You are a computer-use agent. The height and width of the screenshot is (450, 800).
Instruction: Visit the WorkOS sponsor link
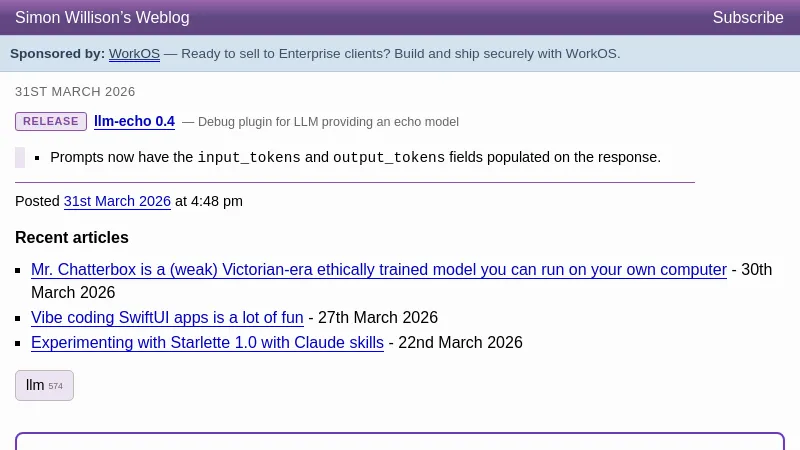pos(134,54)
